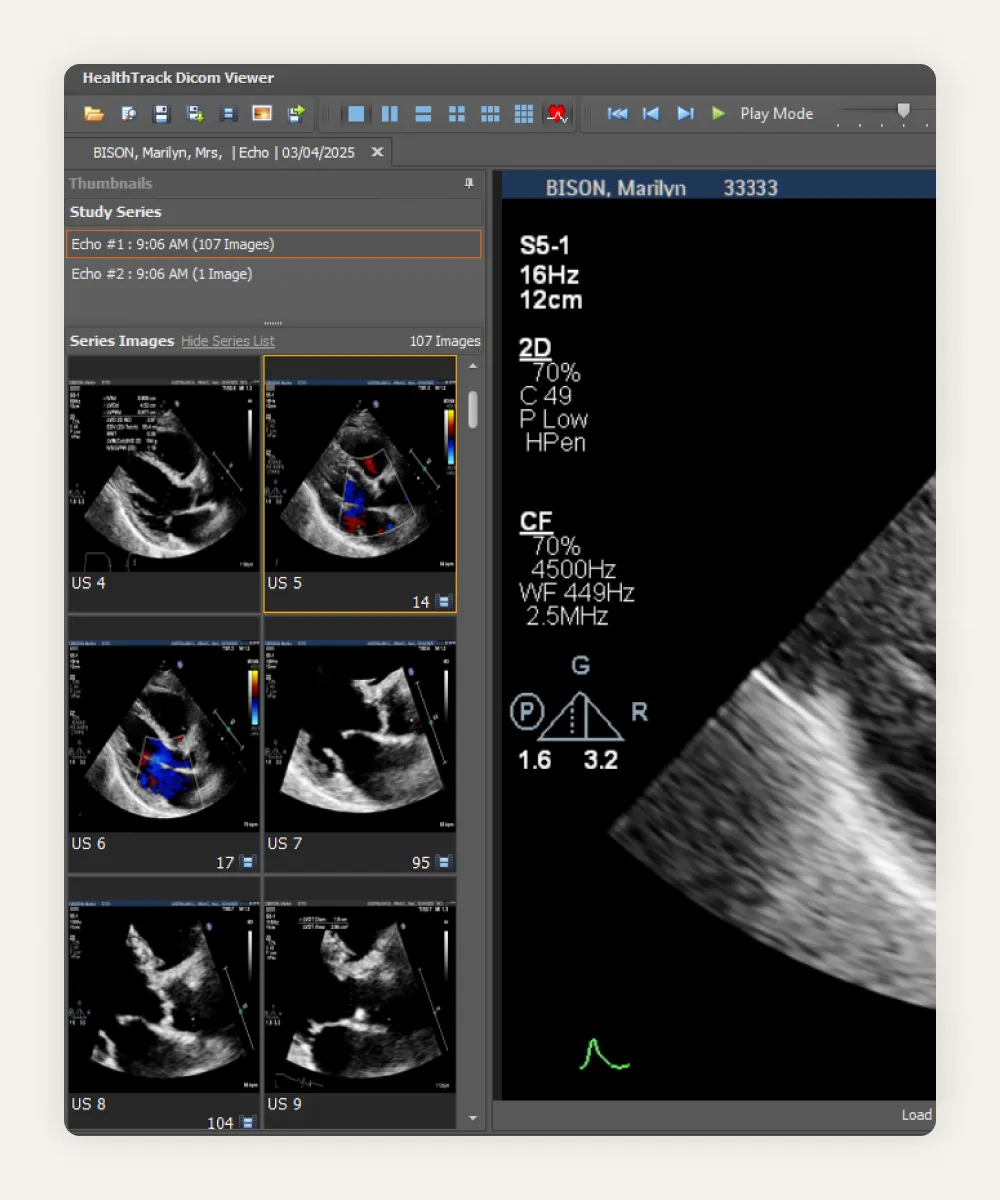Click the 33333 patient ID text

click(x=750, y=188)
